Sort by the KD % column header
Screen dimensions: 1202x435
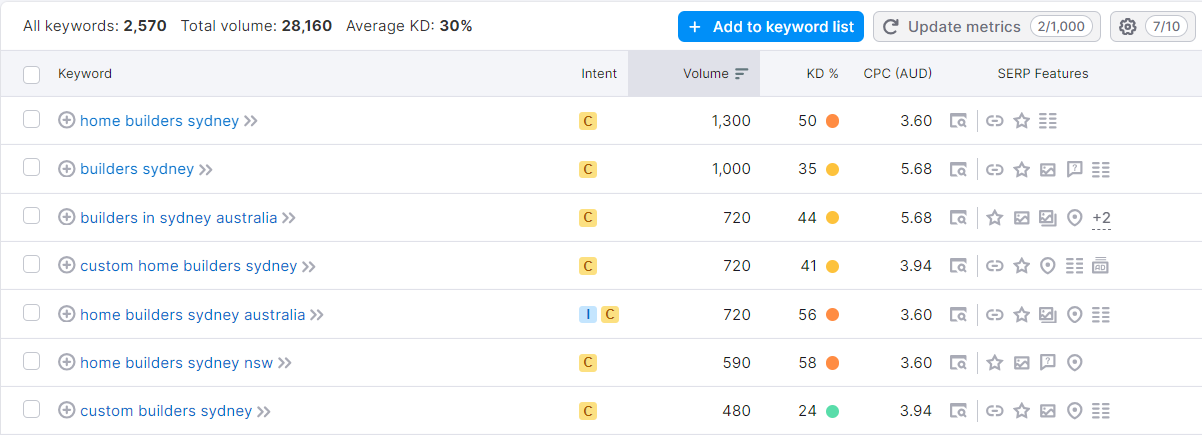click(x=822, y=73)
